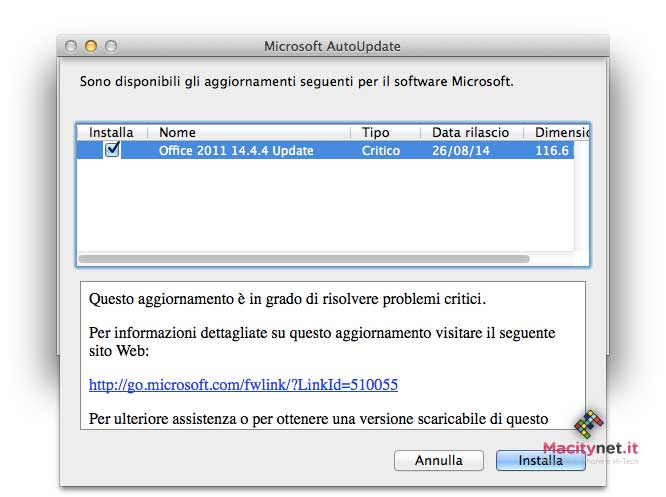Click the 116.6 size value cell
The height and width of the screenshot is (497, 666).
[x=552, y=151]
